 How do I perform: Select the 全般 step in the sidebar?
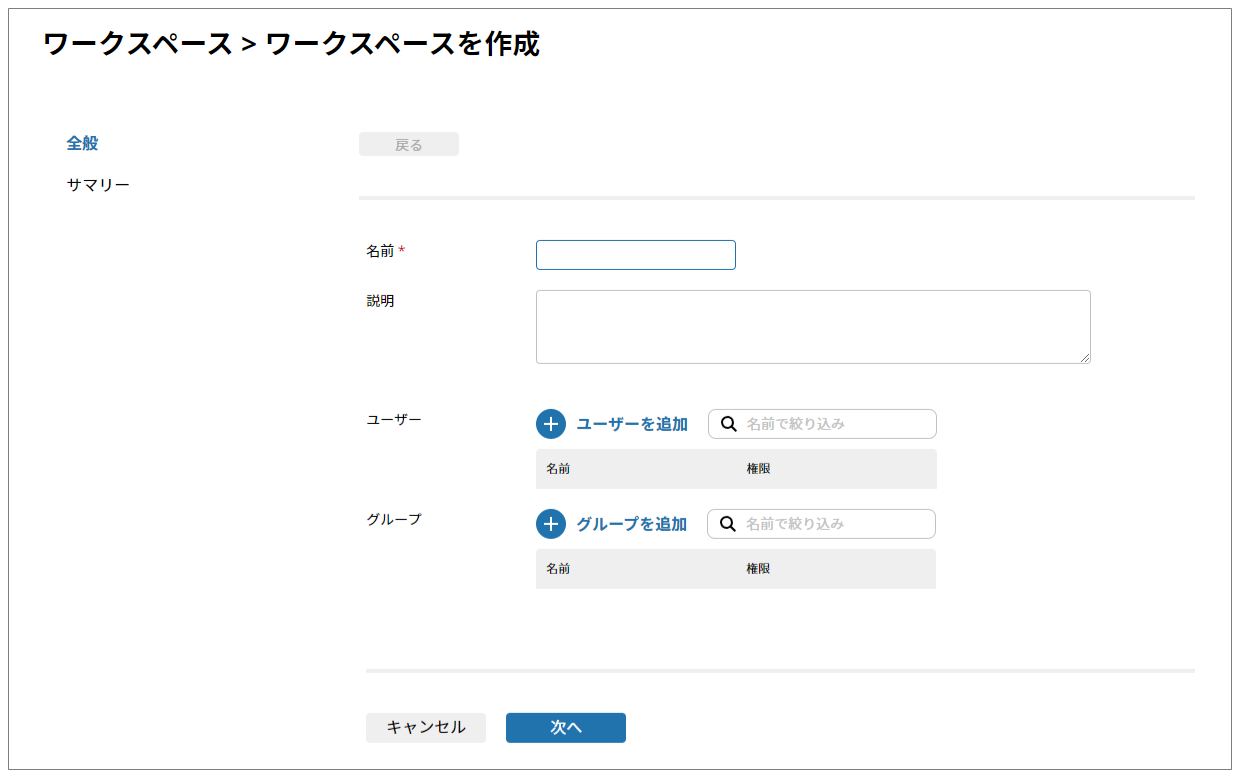coord(82,143)
